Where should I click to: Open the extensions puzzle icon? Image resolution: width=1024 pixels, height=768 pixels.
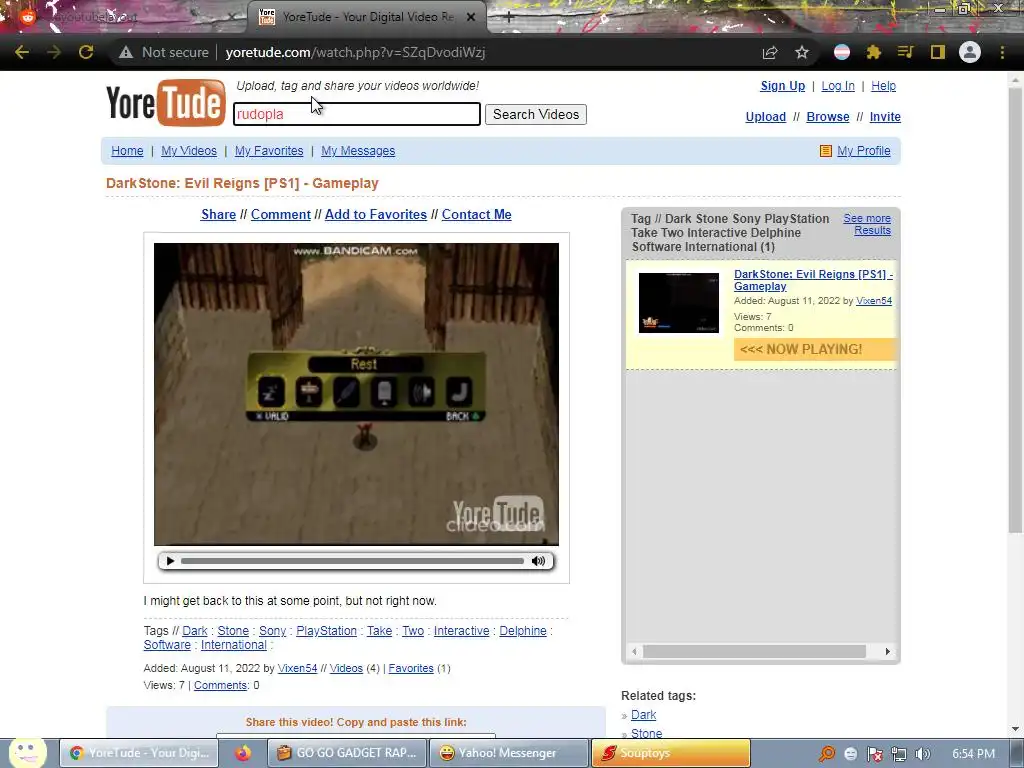(874, 52)
